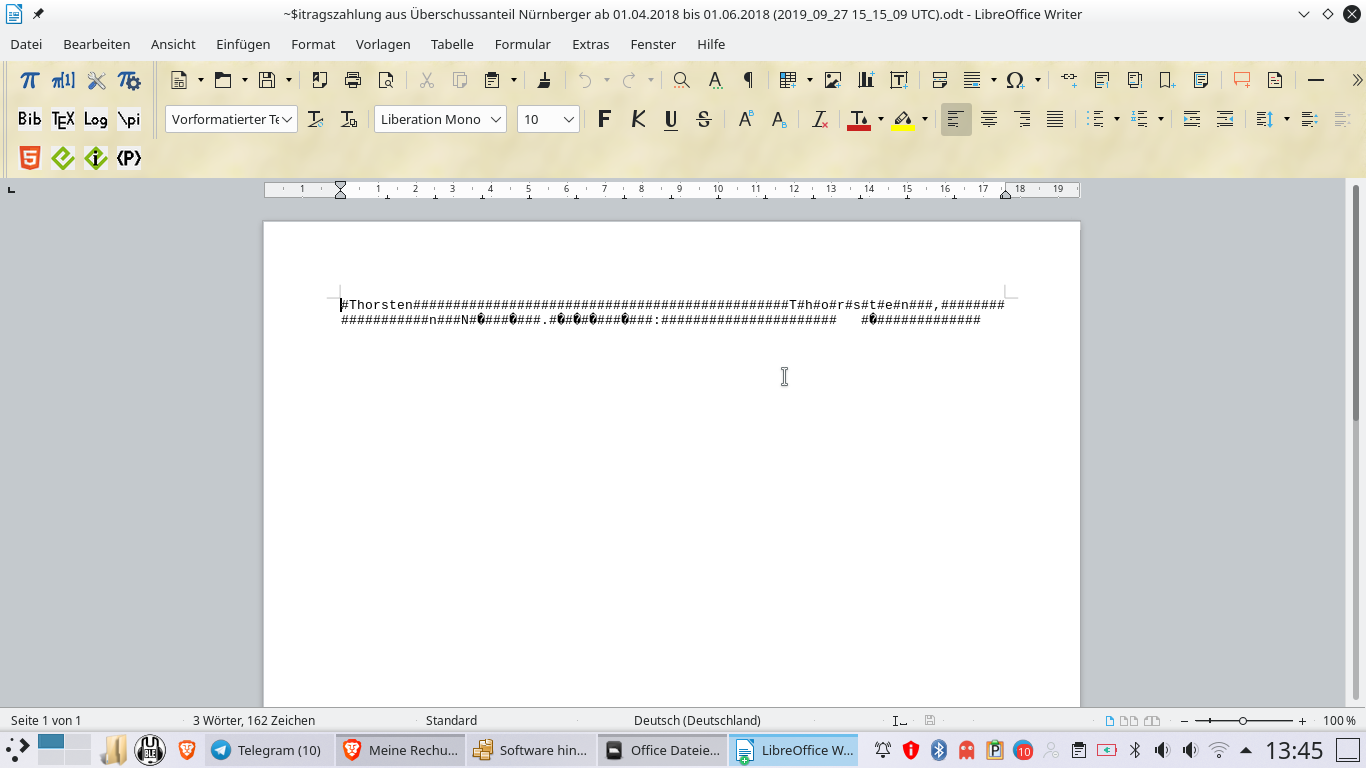Click the HTML5 export icon
The width and height of the screenshot is (1366, 768).
coord(30,158)
